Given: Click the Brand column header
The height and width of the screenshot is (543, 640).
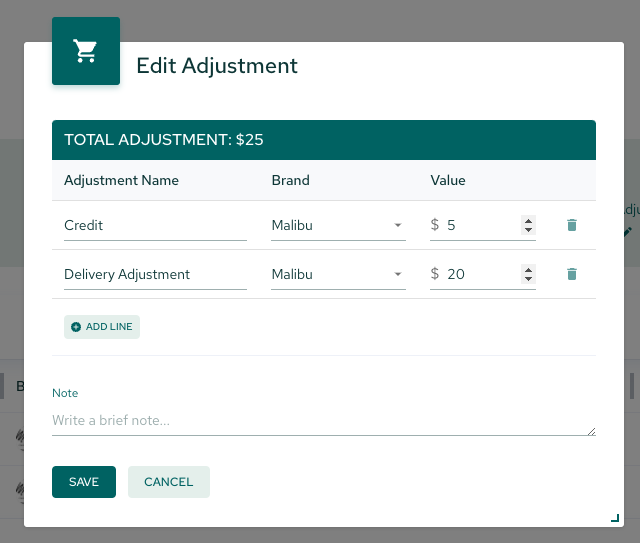Looking at the screenshot, I should [x=291, y=180].
